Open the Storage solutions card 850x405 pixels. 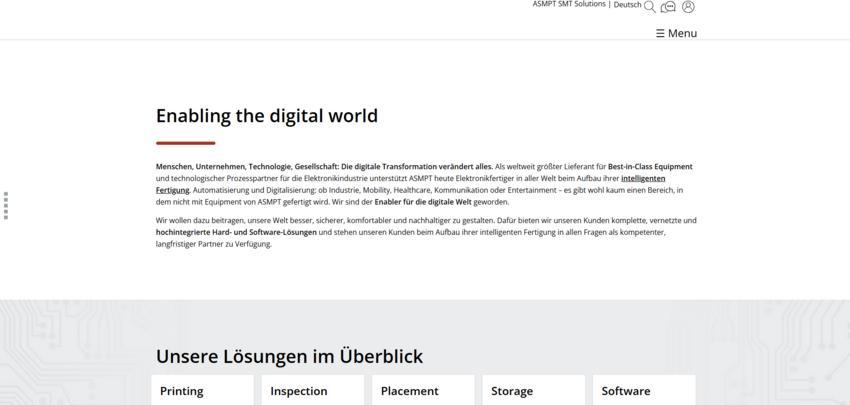point(534,390)
